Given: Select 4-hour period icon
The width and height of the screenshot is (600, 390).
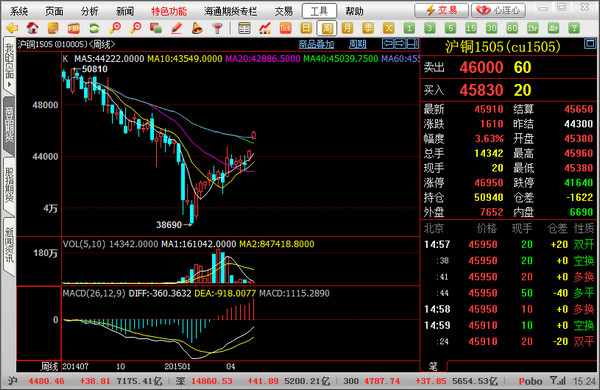Looking at the screenshot, I should [x=553, y=28].
